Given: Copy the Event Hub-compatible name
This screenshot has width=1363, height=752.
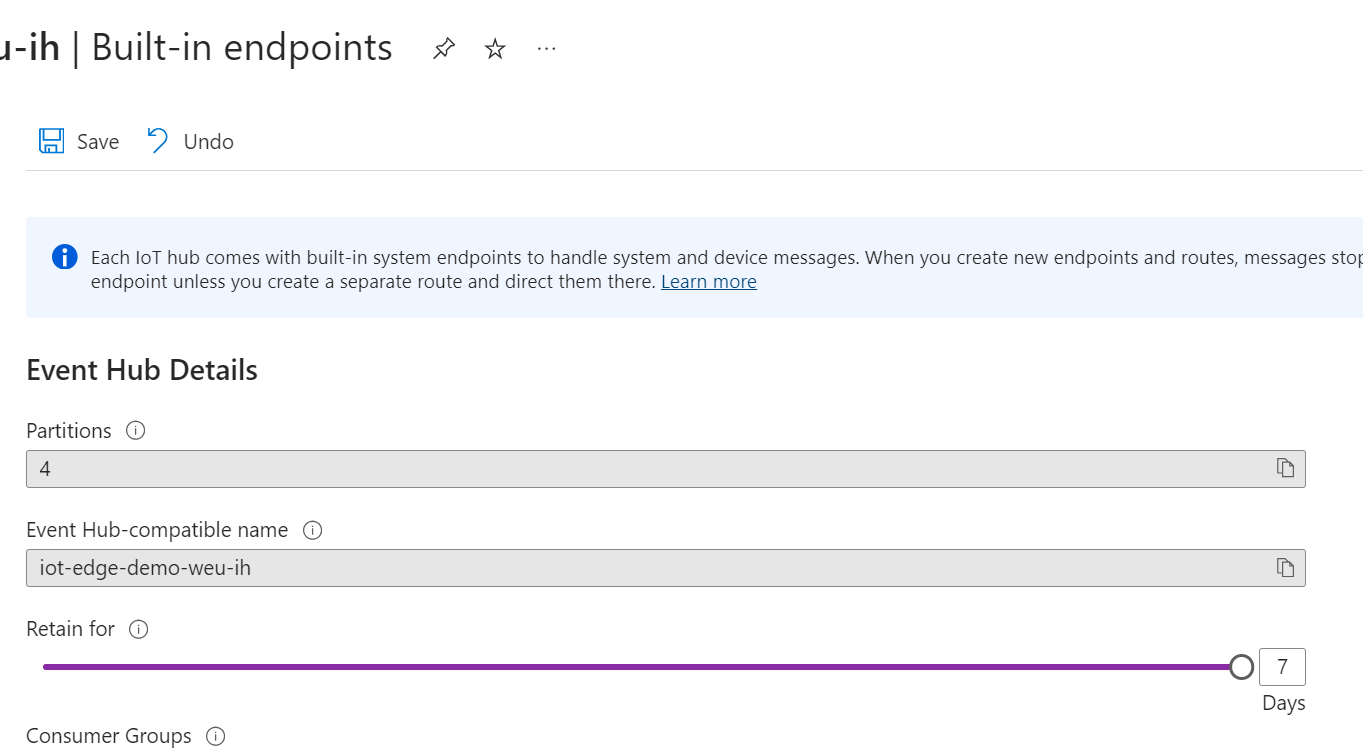Looking at the screenshot, I should pyautogui.click(x=1285, y=567).
